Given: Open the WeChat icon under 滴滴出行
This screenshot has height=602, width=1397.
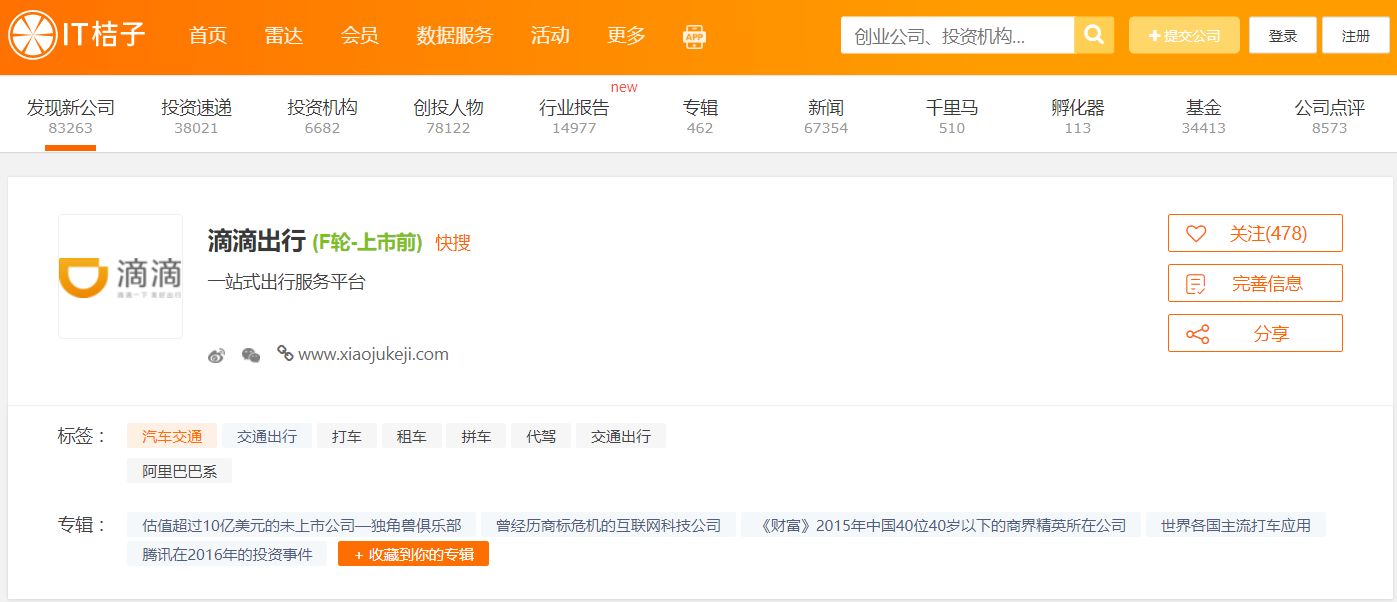Looking at the screenshot, I should click(251, 355).
